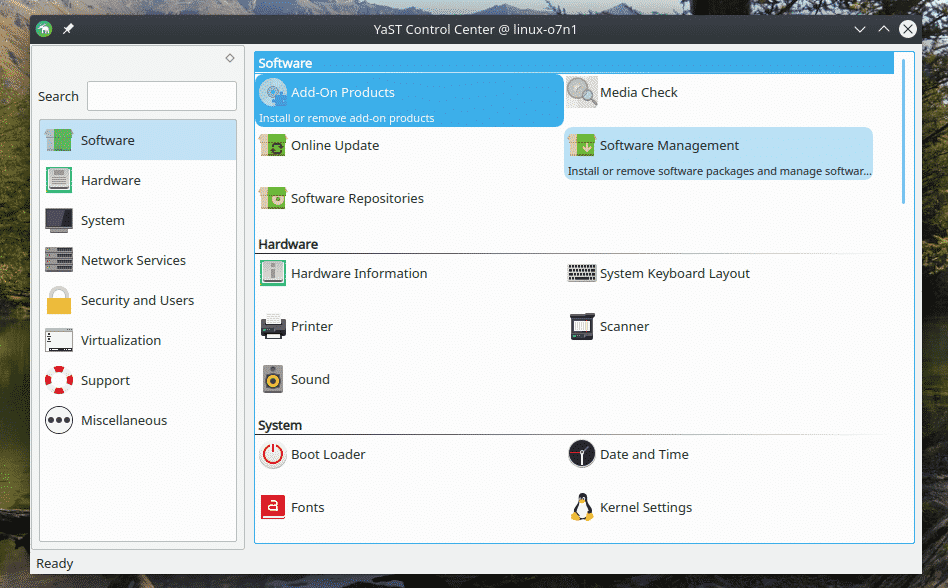Viewport: 948px width, 588px height.
Task: Focus the Search input field
Action: (x=161, y=96)
